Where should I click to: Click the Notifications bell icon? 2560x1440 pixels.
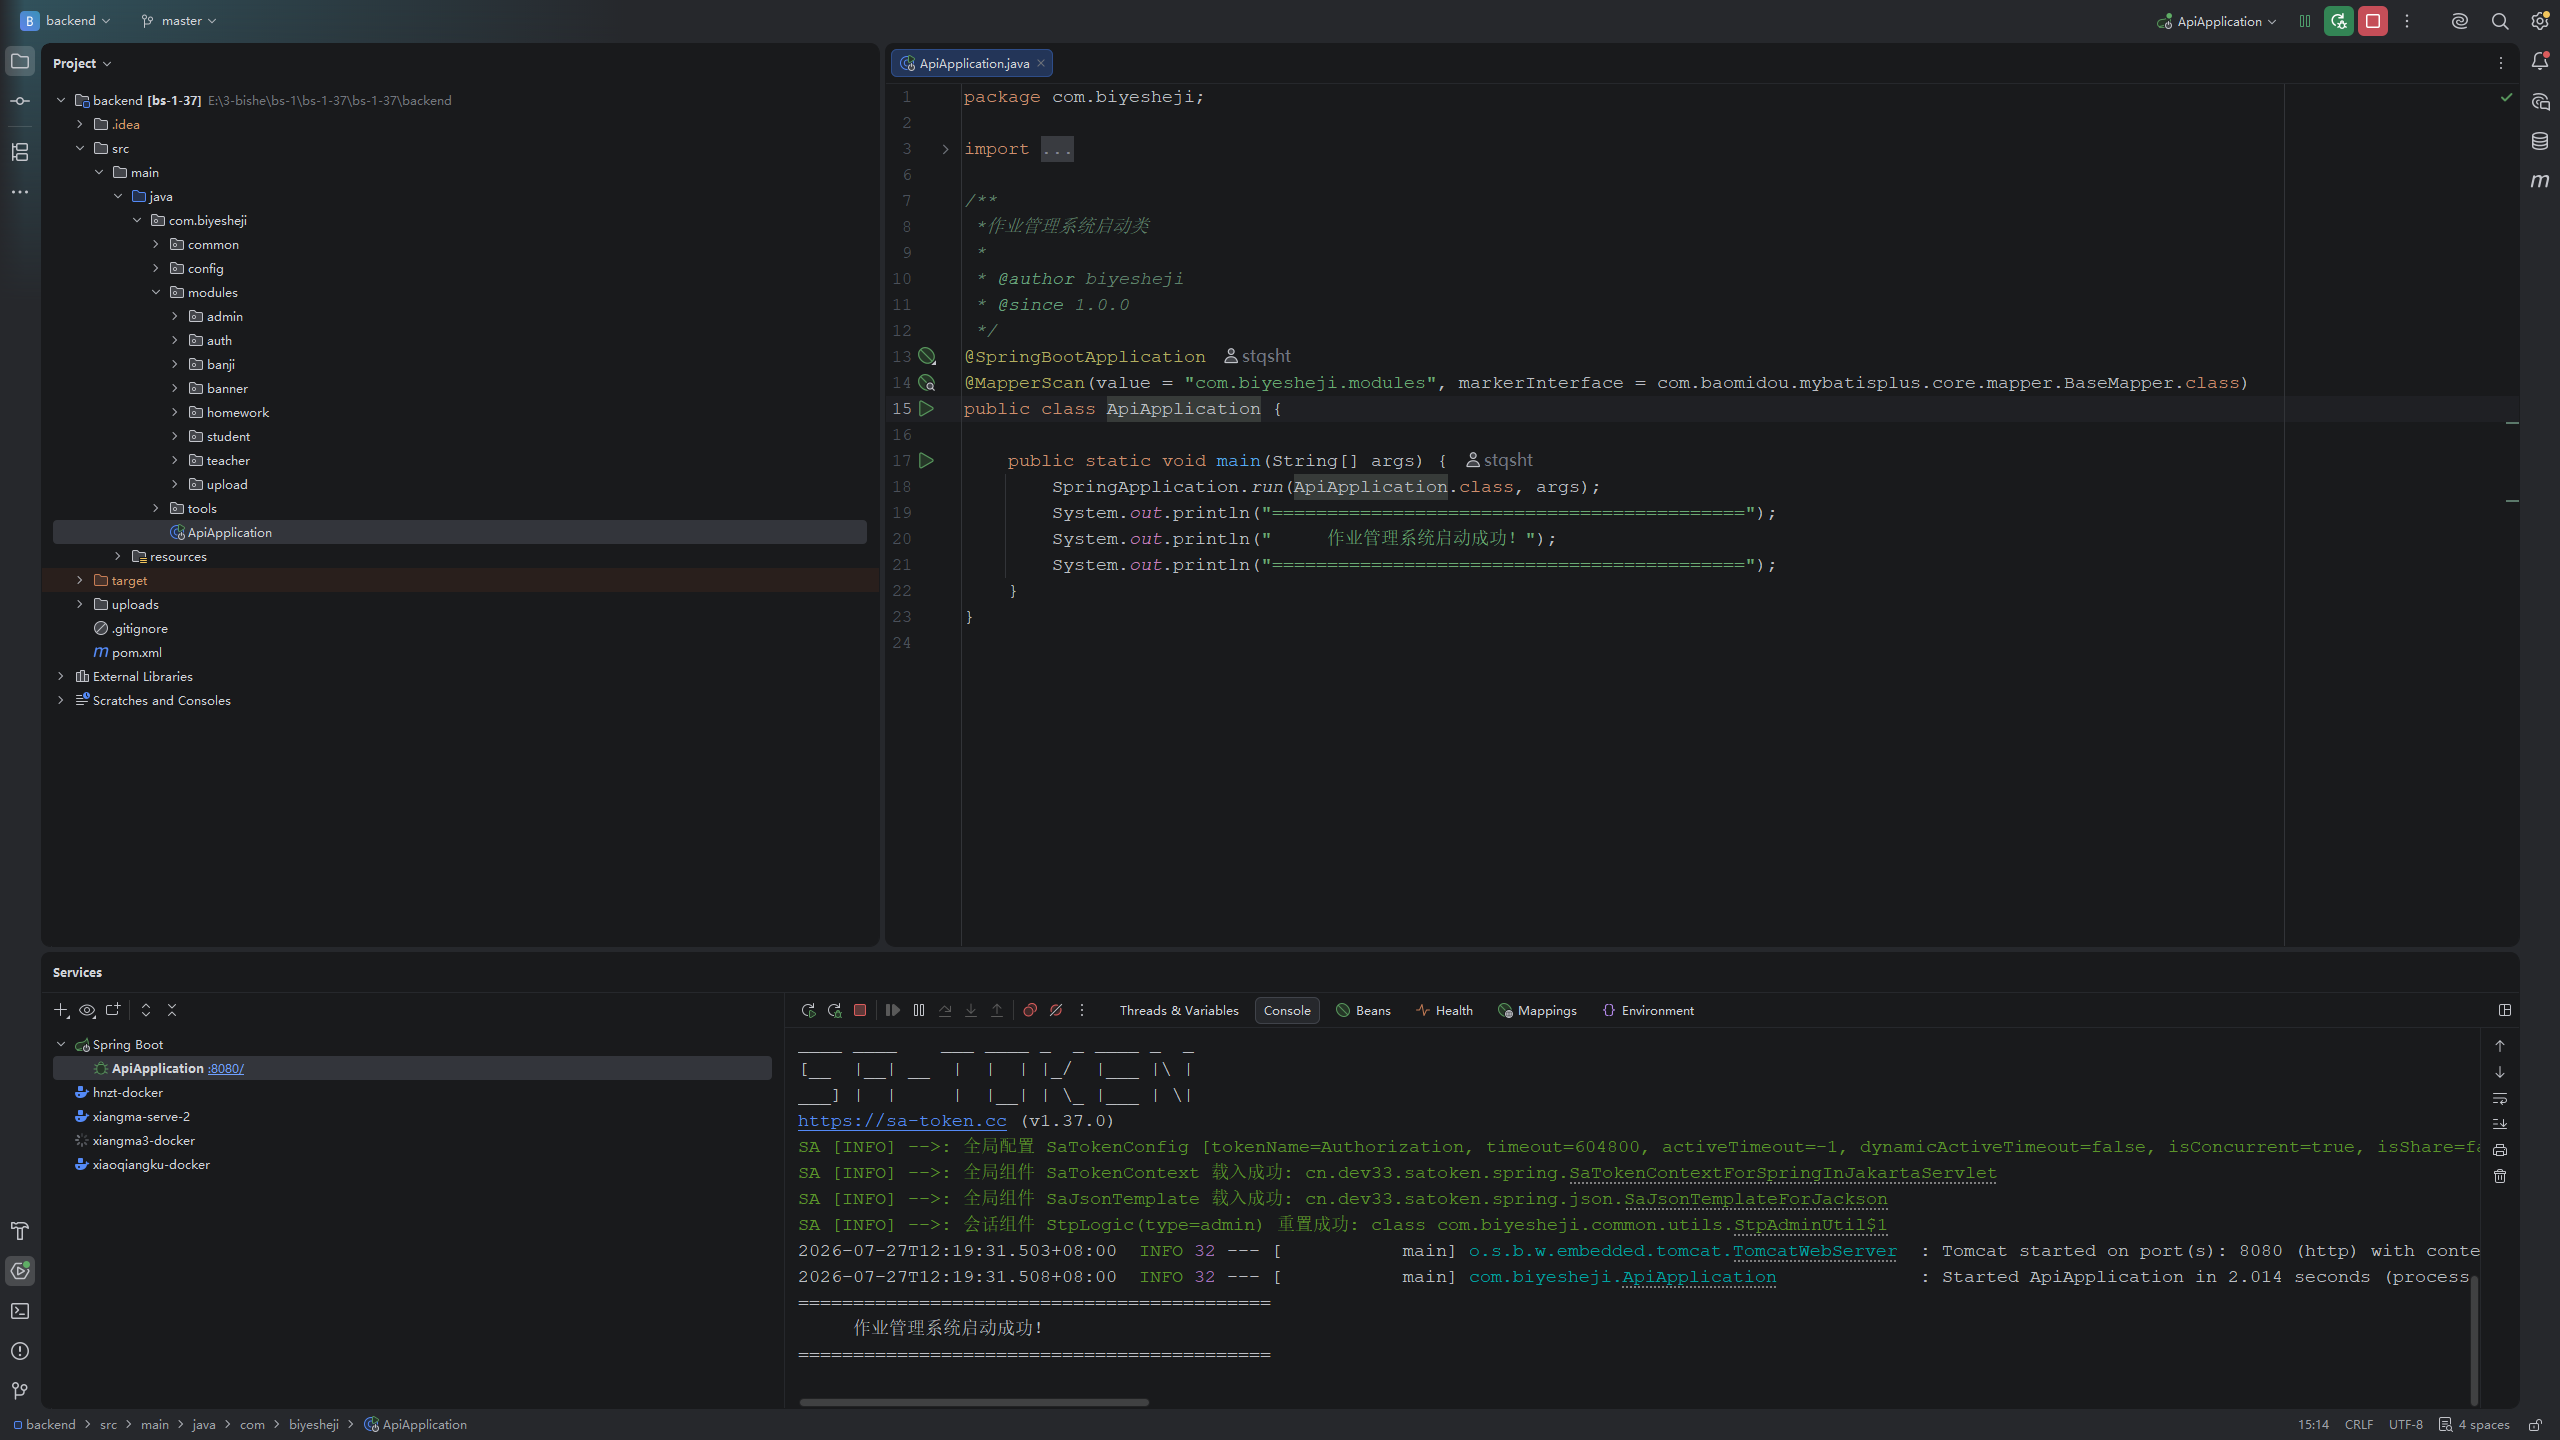[x=2539, y=61]
